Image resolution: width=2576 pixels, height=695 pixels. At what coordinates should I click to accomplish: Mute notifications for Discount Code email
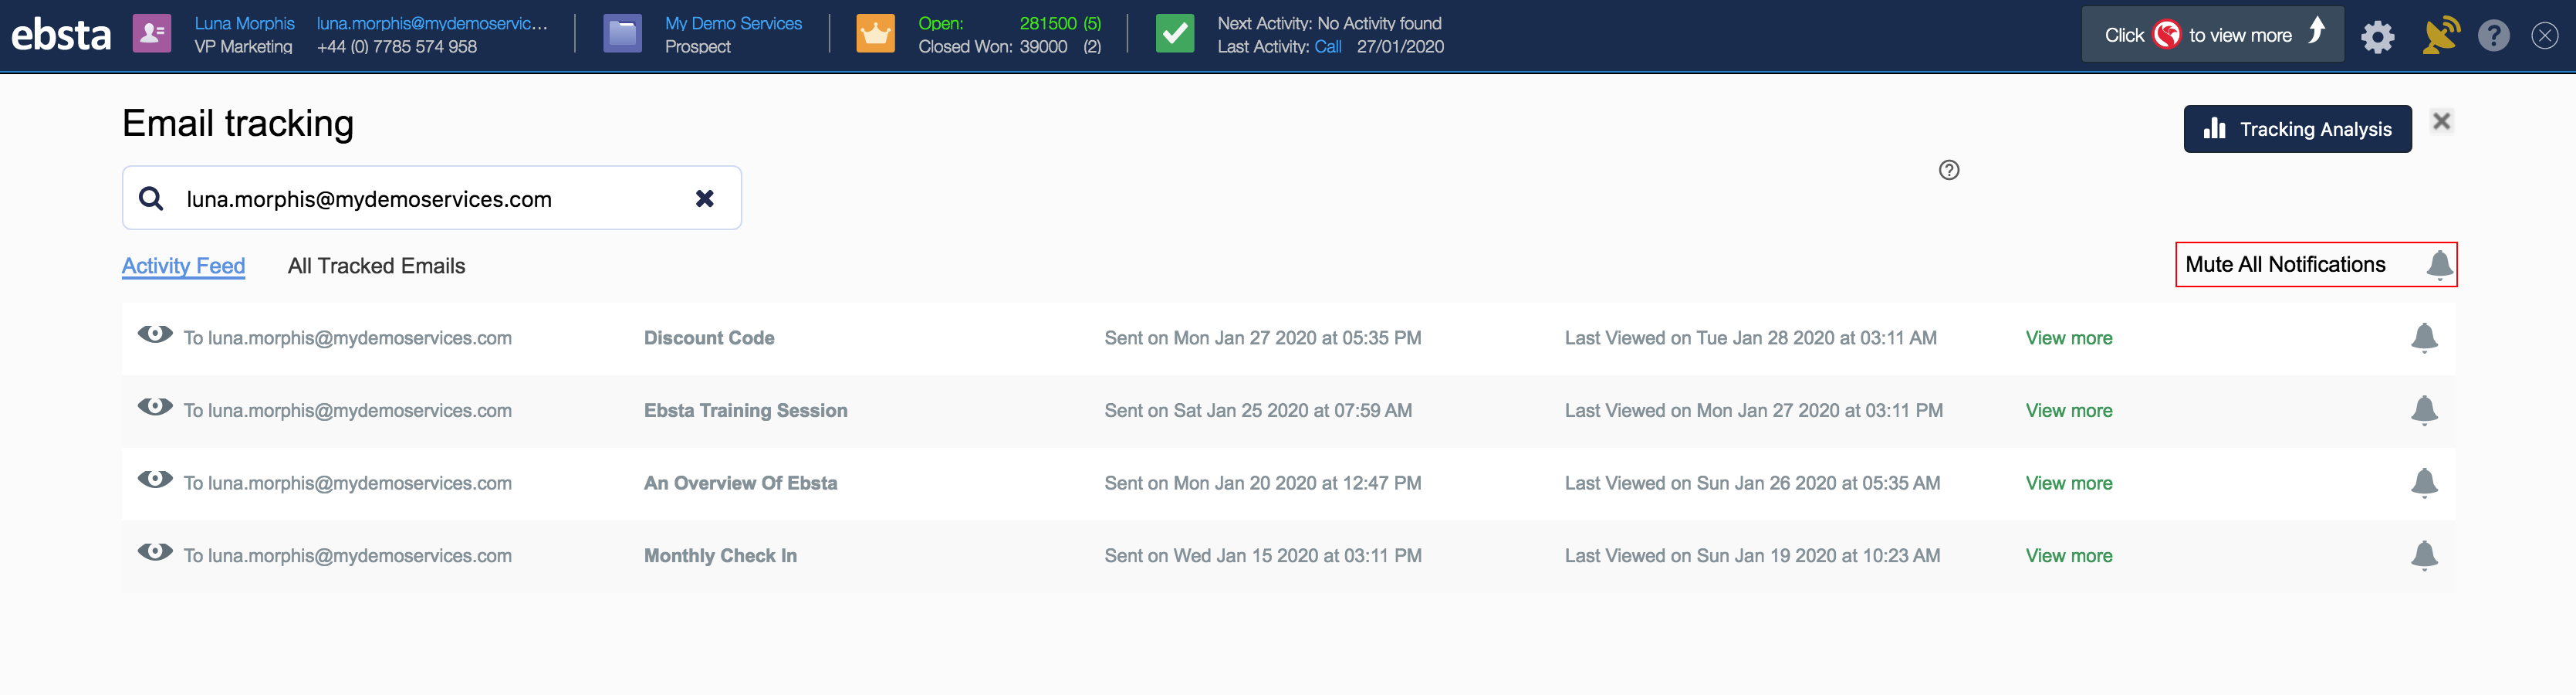coord(2423,338)
